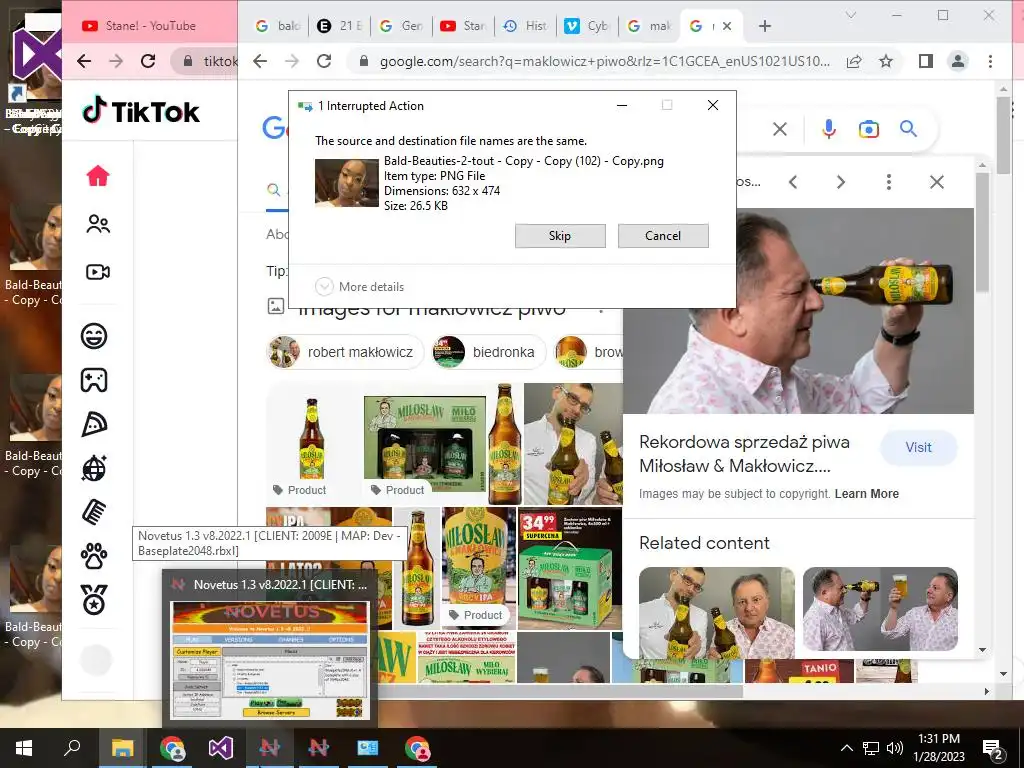Select TikTok food pizza slice icon

pos(94,424)
